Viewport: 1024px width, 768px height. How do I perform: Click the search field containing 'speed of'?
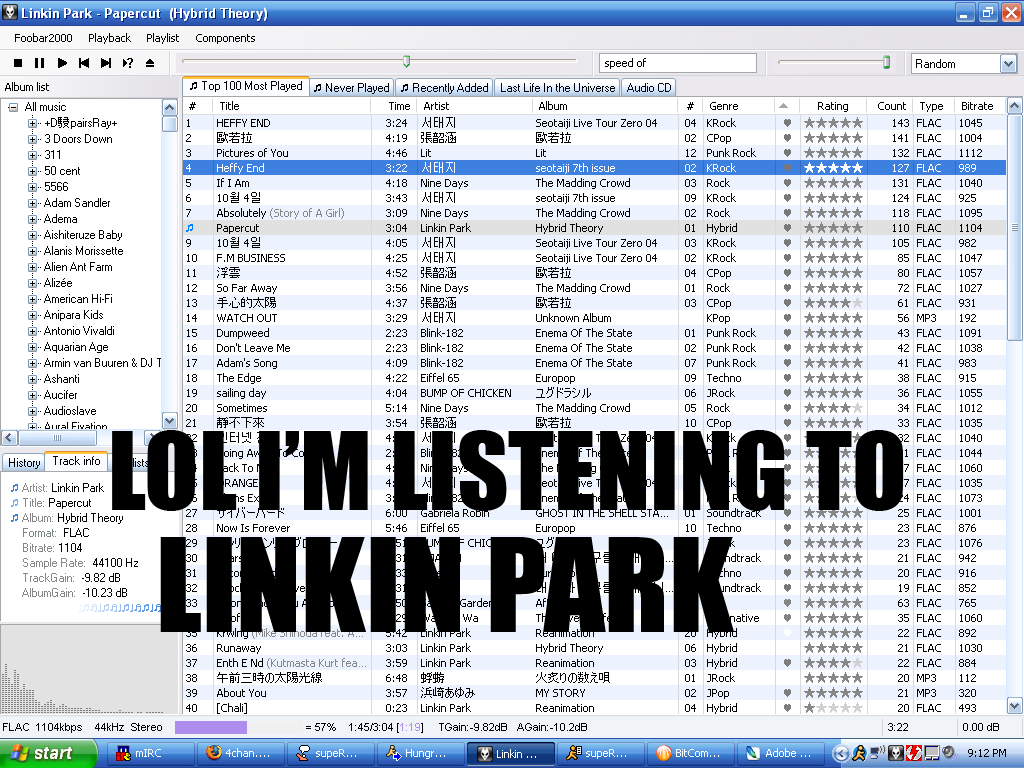(x=677, y=63)
